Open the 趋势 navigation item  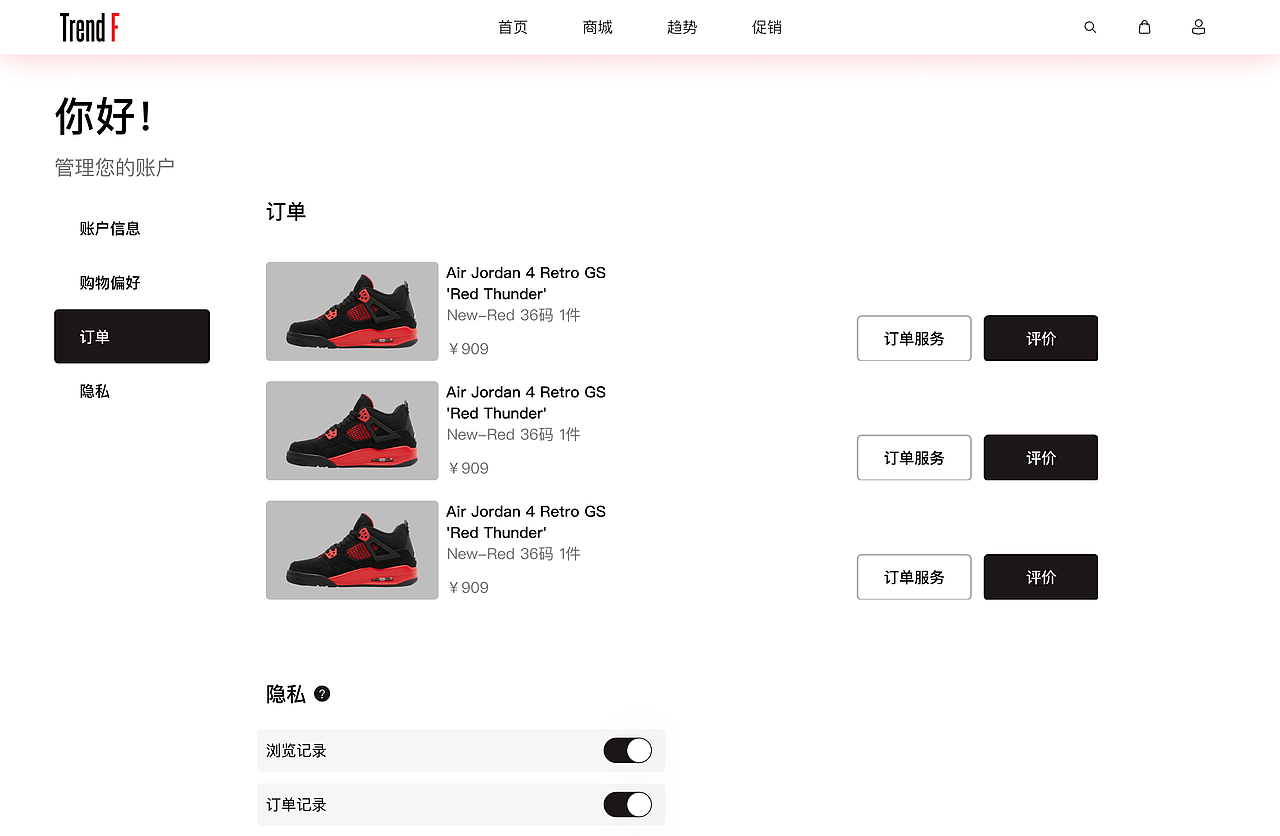click(682, 28)
